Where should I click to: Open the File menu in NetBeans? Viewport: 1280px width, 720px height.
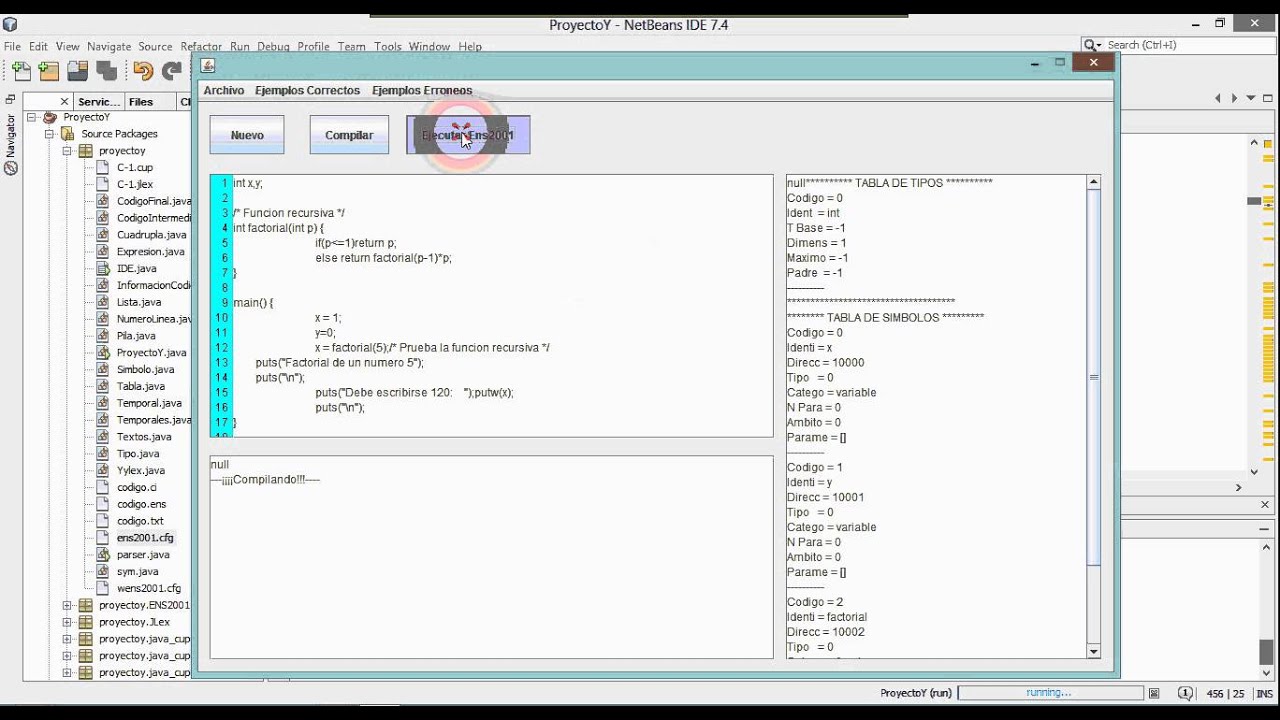point(12,46)
